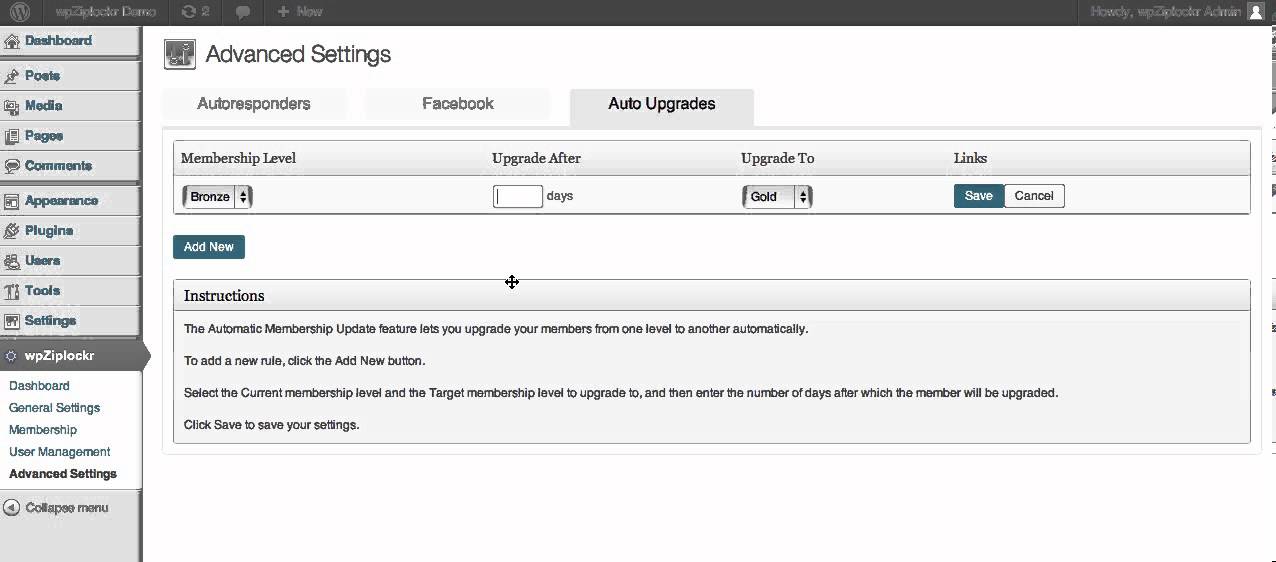This screenshot has height=562, width=1276.
Task: Open the updates icon in admin bar
Action: 196,11
